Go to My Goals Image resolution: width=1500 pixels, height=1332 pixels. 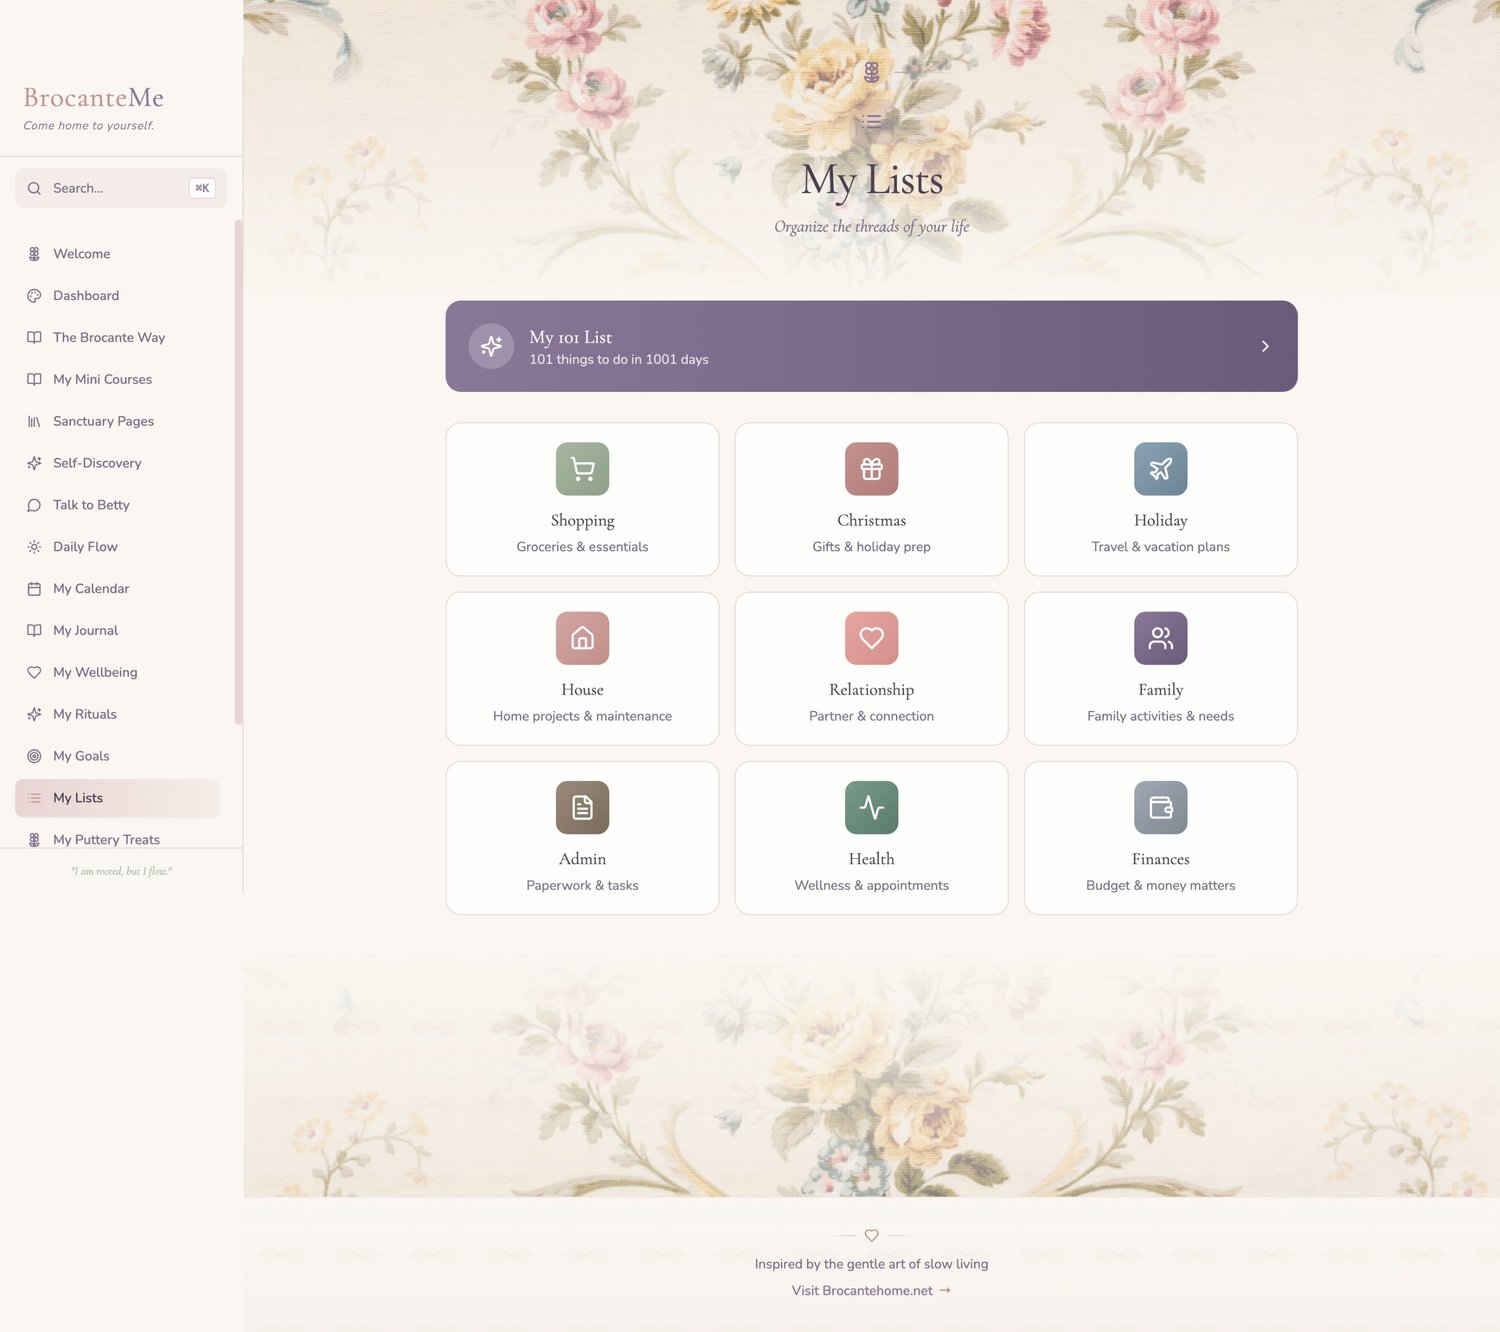tap(117, 756)
